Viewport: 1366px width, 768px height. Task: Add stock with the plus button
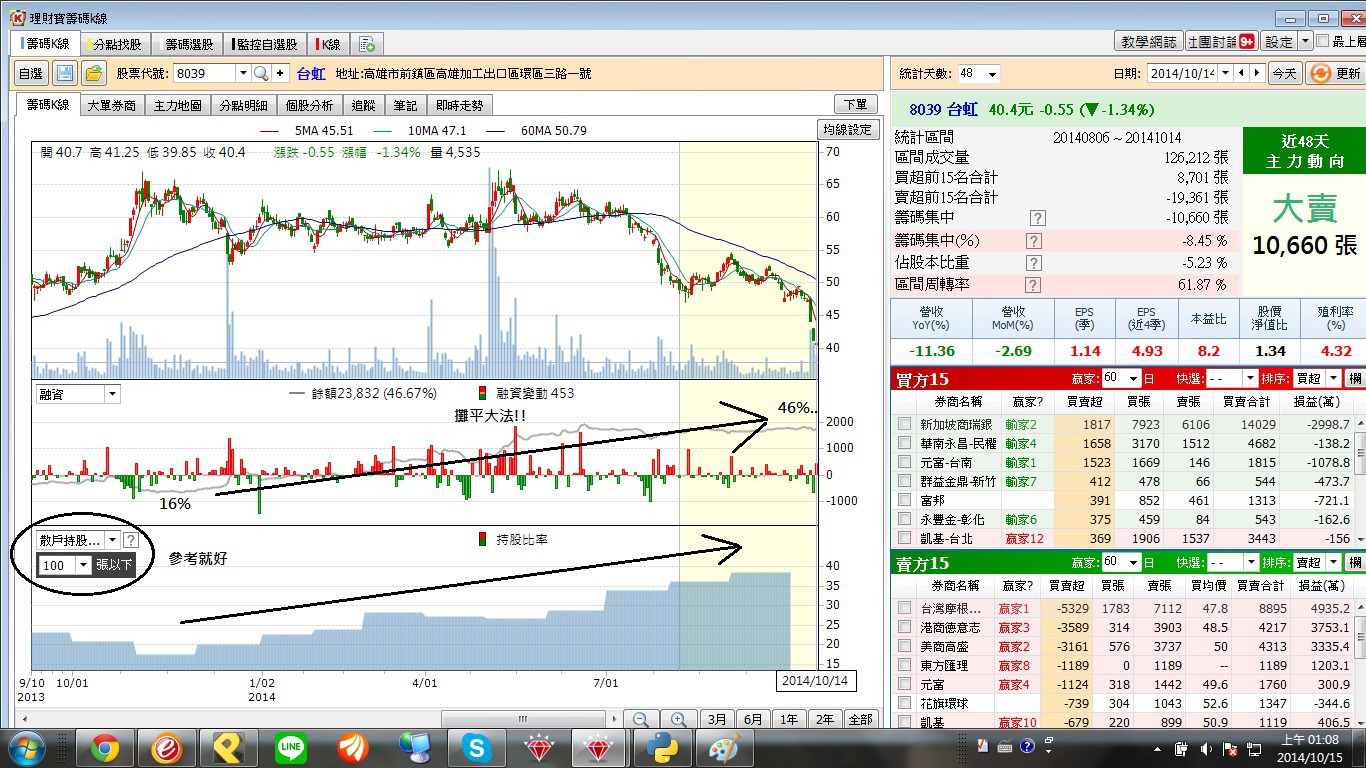click(x=280, y=73)
